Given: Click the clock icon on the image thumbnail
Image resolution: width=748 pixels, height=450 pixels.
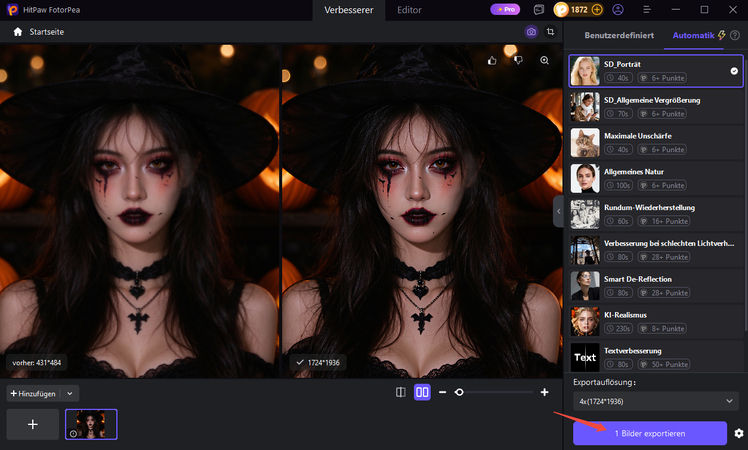Looking at the screenshot, I should point(73,434).
